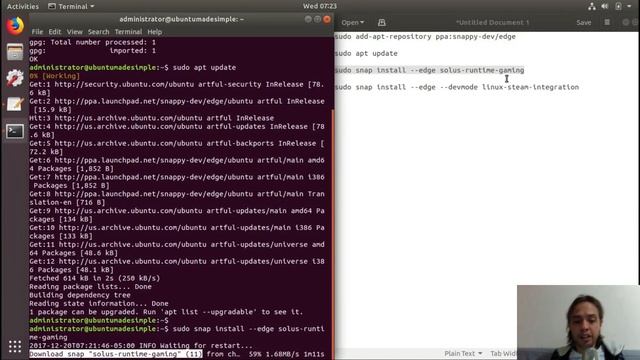Click the new document icon in gedit
Image resolution: width=640 pixels, height=360 pixels.
pos(382,22)
